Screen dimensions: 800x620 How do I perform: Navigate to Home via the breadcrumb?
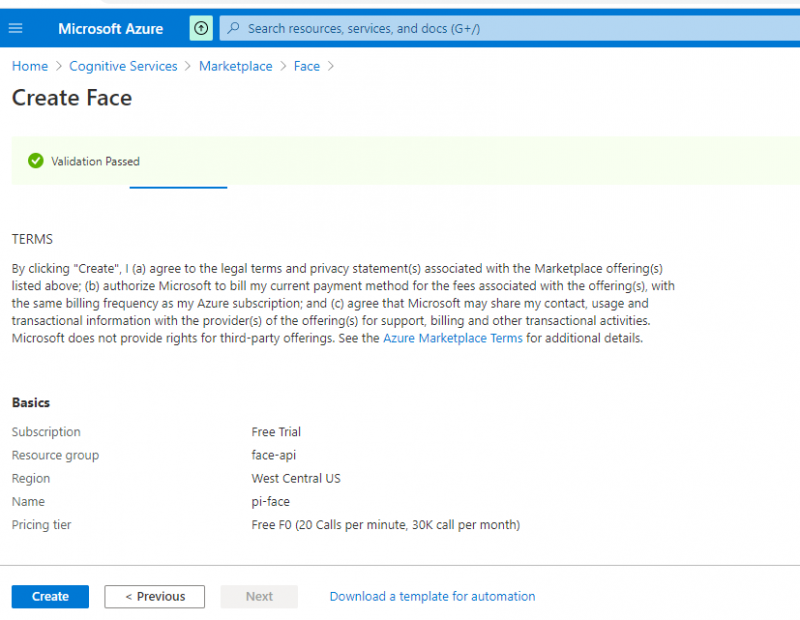(29, 66)
